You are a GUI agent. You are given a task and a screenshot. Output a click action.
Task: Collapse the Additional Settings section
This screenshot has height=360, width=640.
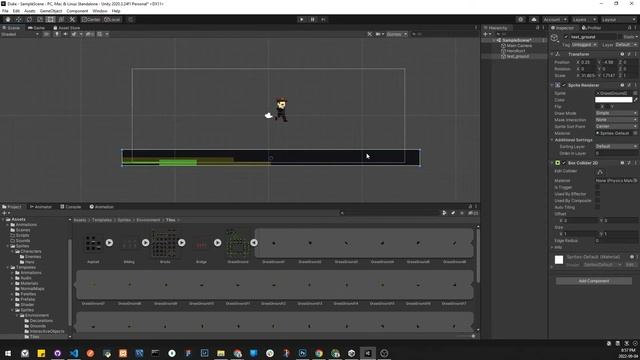click(x=552, y=140)
